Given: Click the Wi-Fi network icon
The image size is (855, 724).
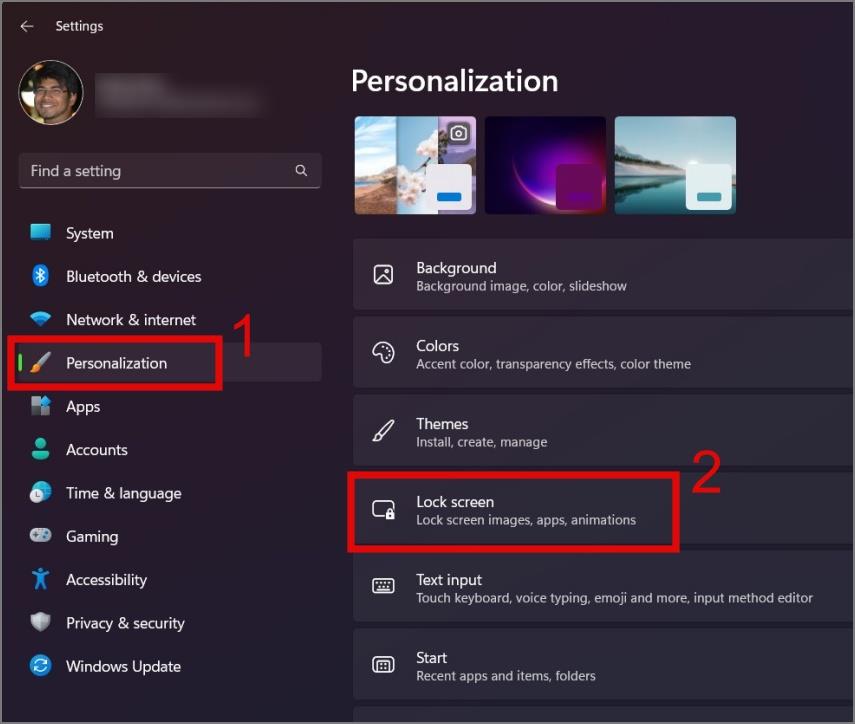Looking at the screenshot, I should tap(40, 318).
